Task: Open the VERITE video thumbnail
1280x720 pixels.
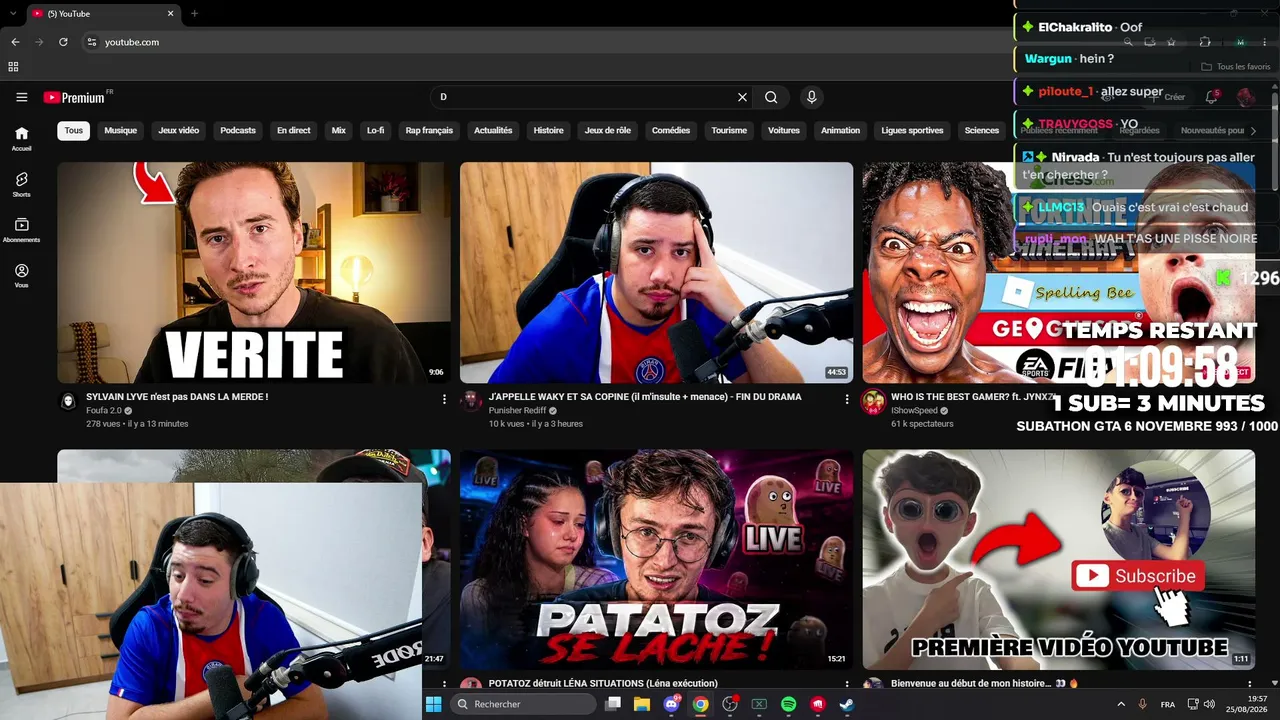Action: click(x=254, y=273)
